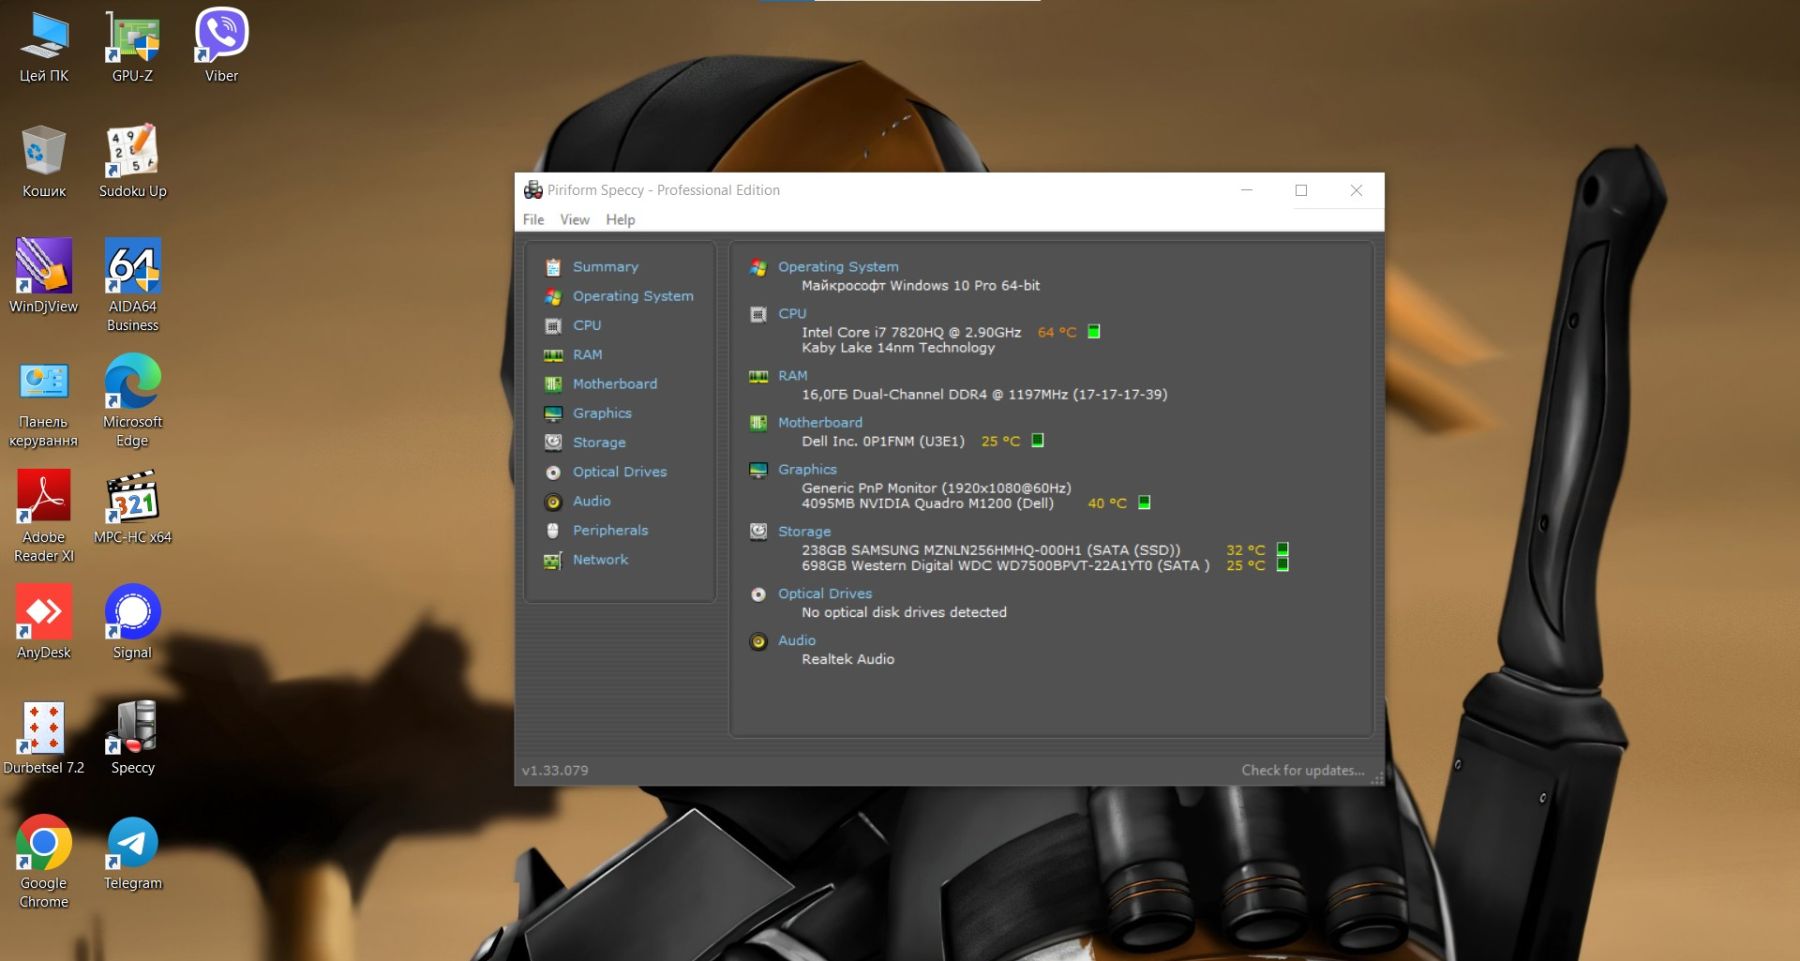The image size is (1800, 961).
Task: Select the AnyDesk desktop shortcut
Action: 44,623
